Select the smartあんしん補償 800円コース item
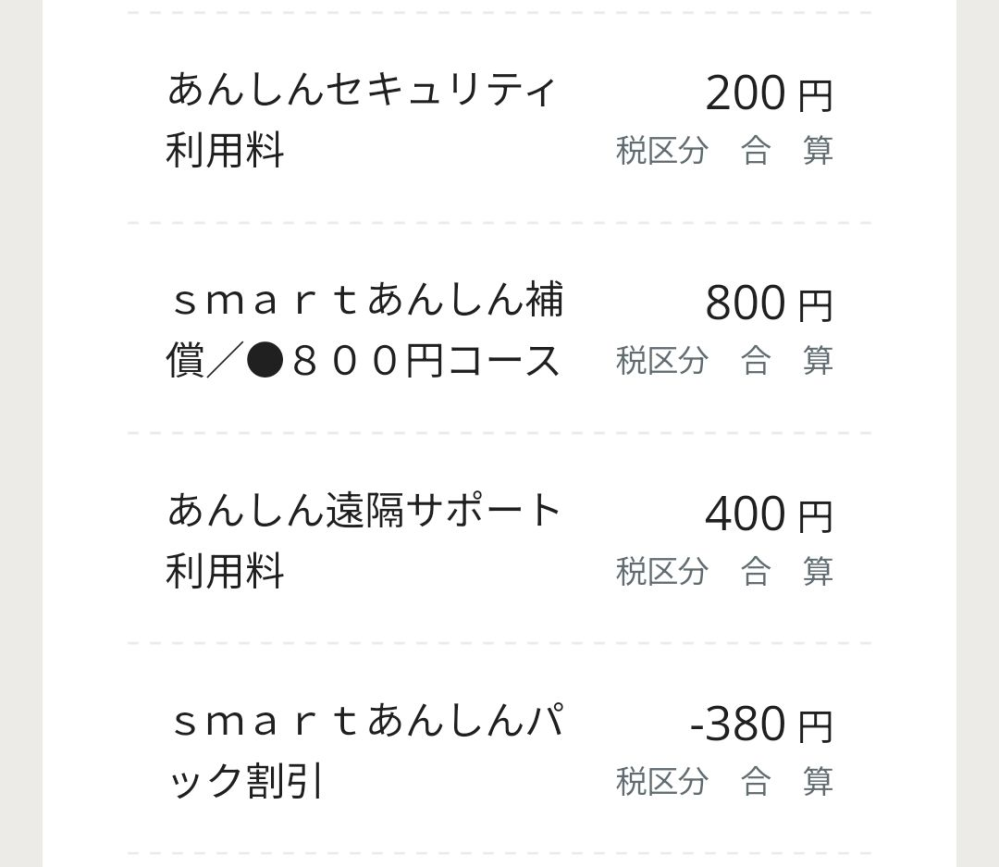This screenshot has width=999, height=867. coord(365,330)
